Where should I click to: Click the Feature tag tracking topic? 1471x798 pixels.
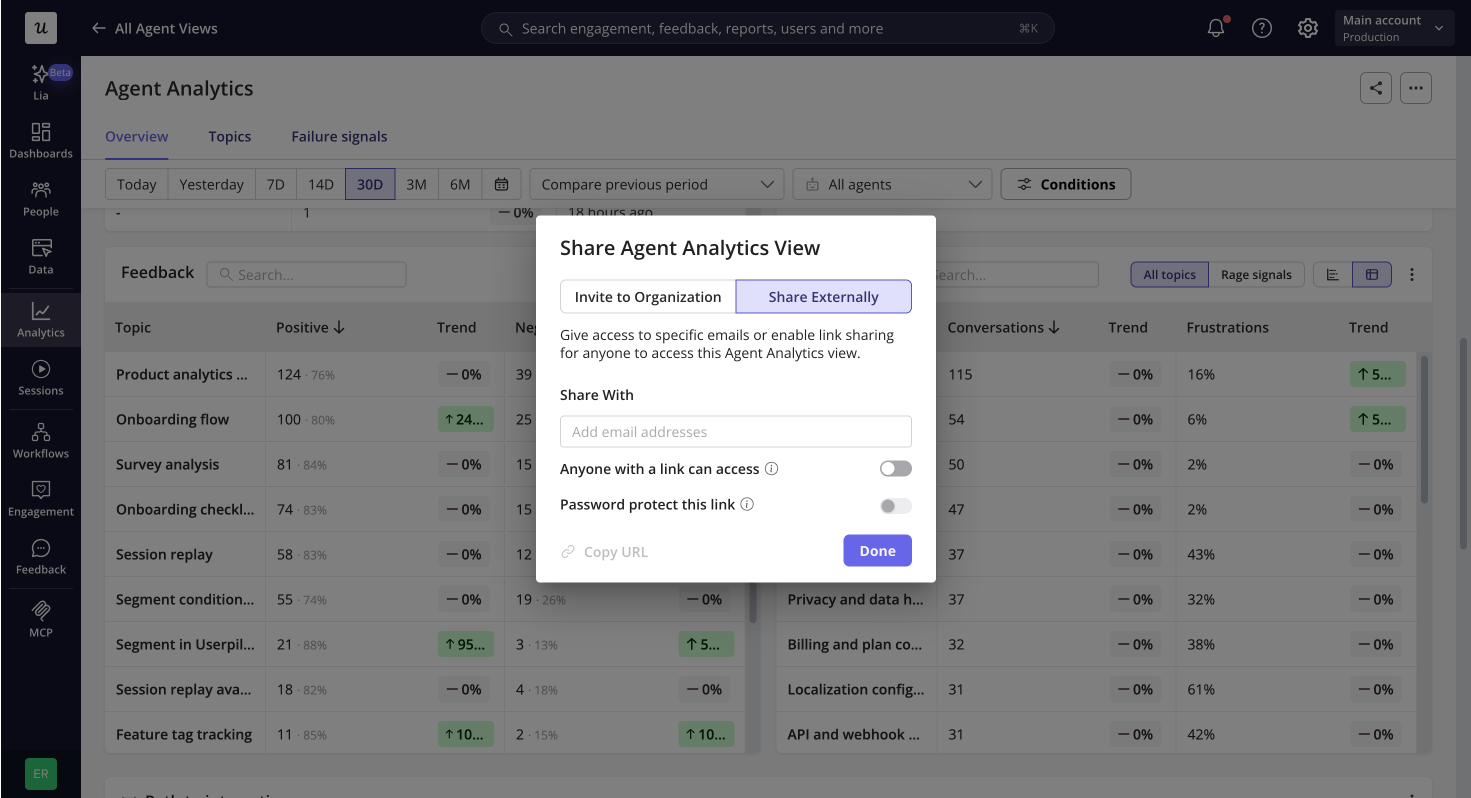[x=184, y=735]
